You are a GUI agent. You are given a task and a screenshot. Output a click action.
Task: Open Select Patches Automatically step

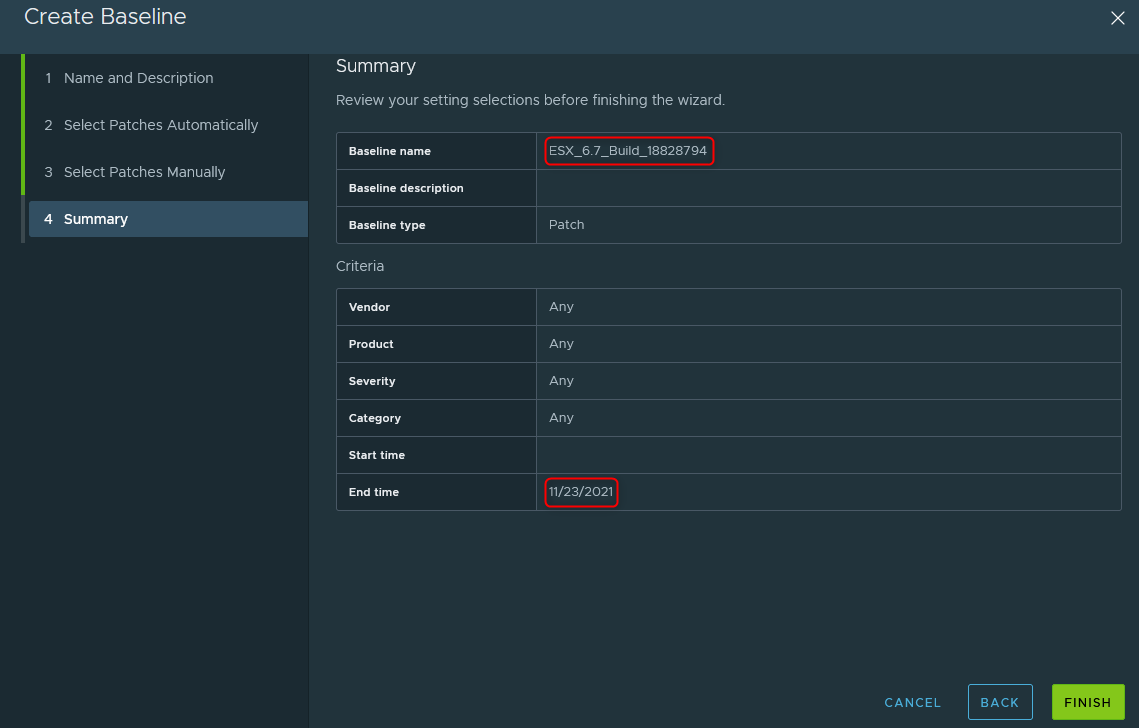[x=160, y=125]
